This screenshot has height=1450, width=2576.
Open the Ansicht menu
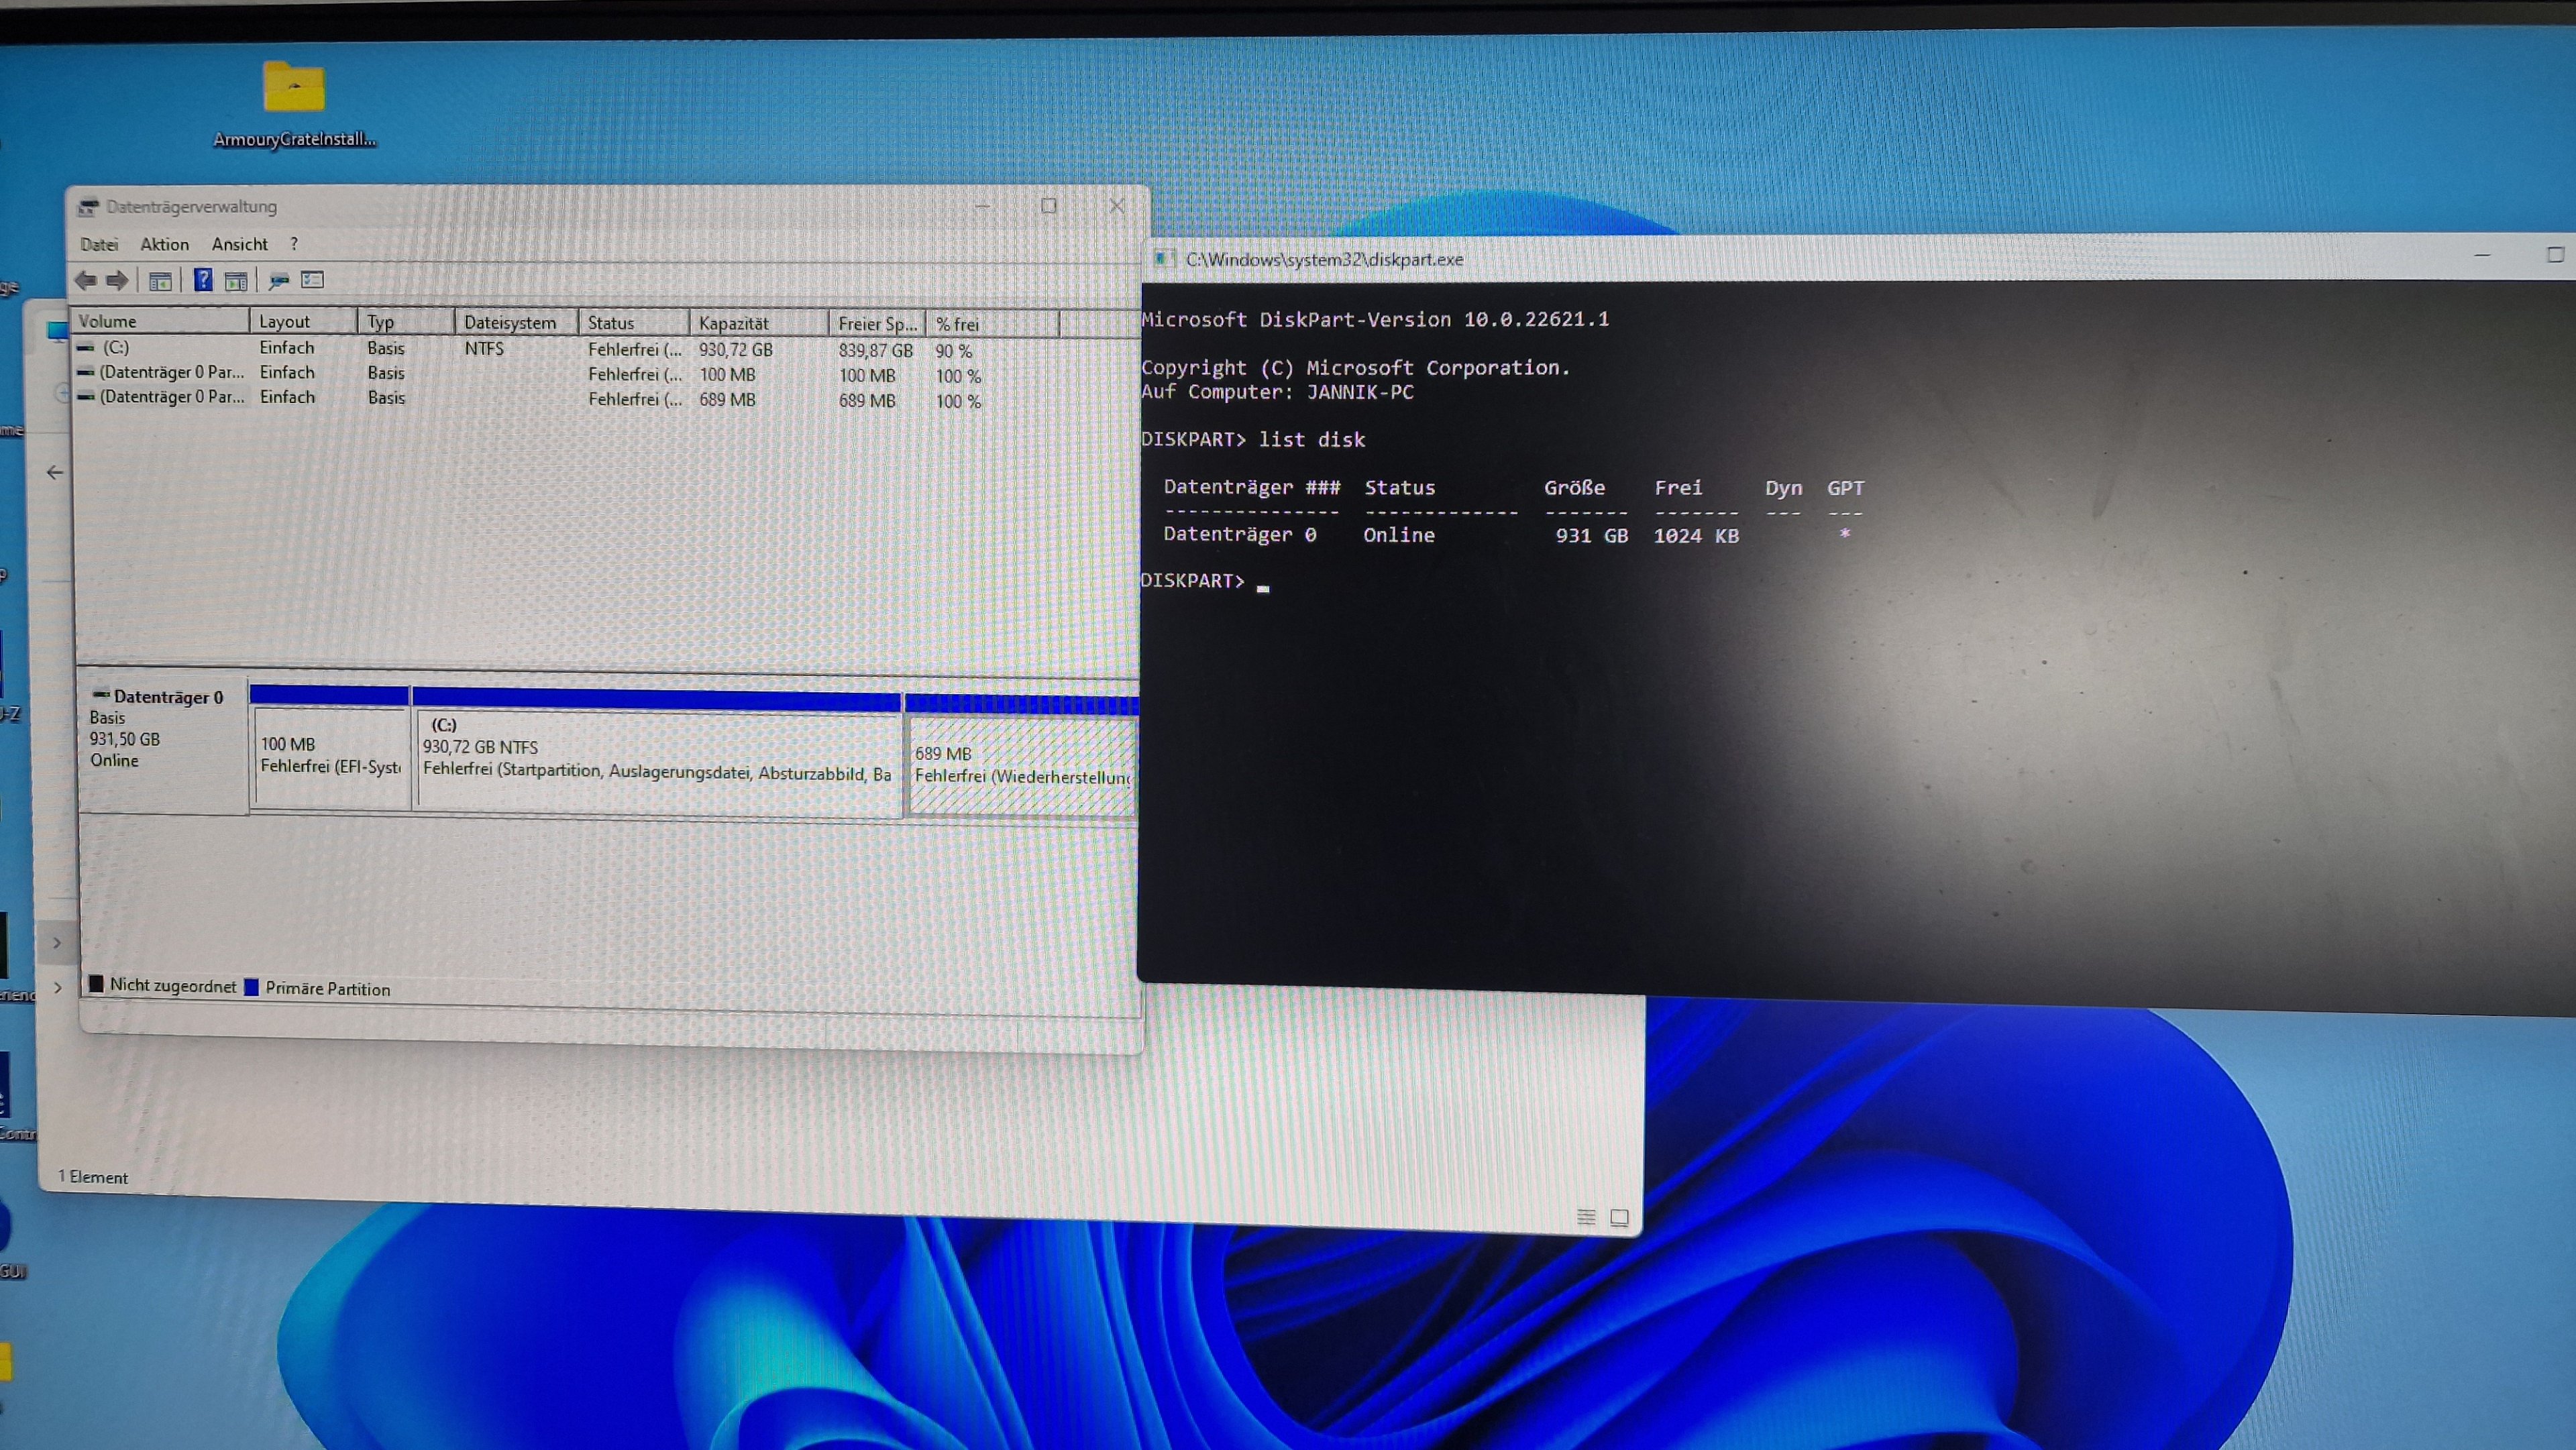pos(239,244)
